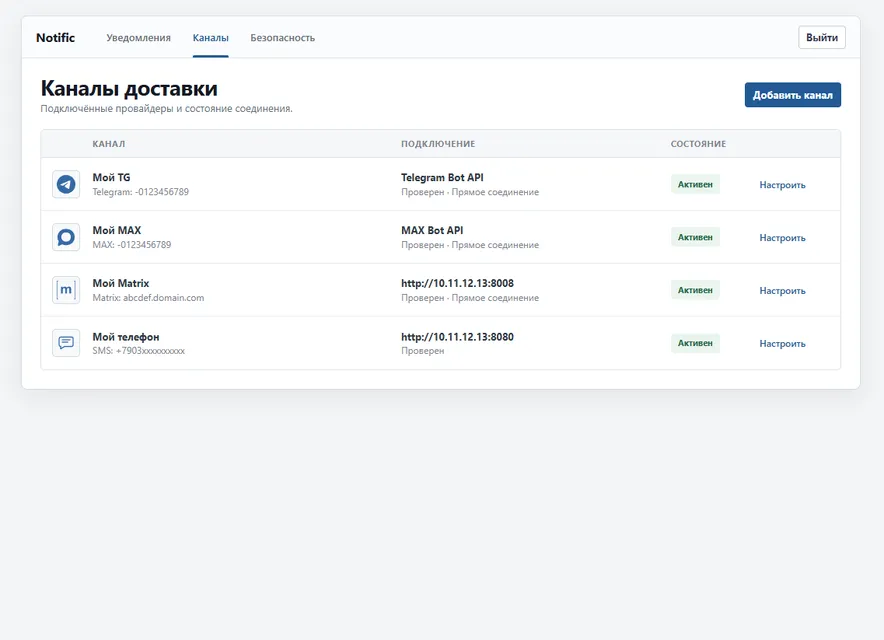Click the SMS icon for Мой телефон

point(66,343)
